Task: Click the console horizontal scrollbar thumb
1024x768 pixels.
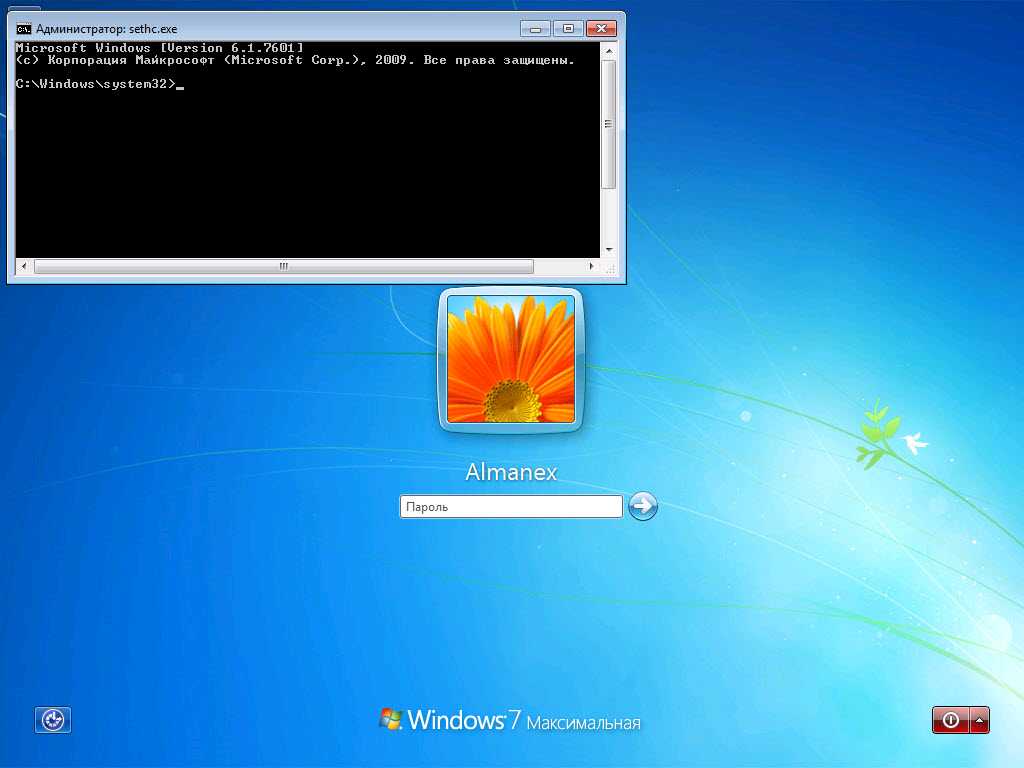Action: pos(283,267)
